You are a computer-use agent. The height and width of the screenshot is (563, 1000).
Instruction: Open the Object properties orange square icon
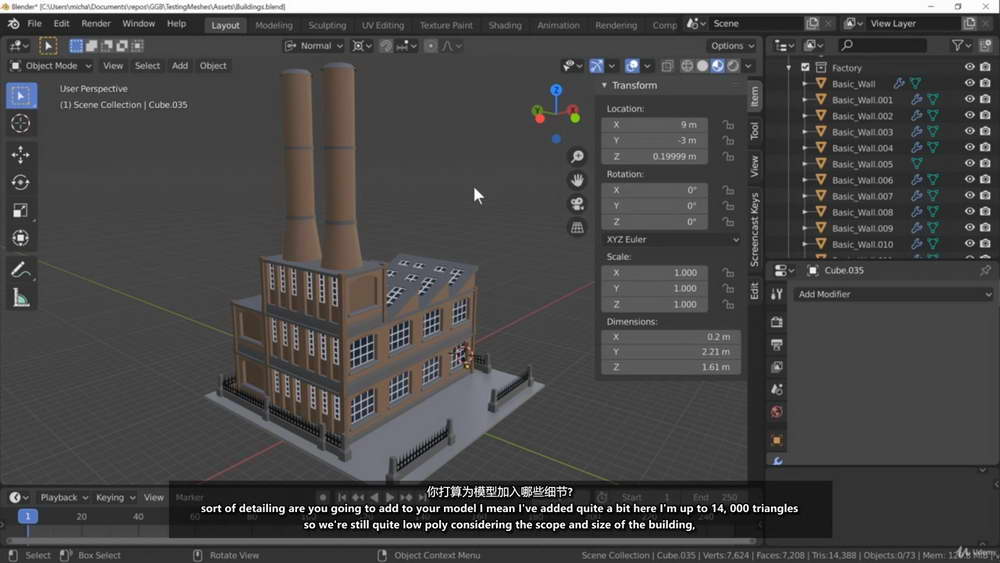pyautogui.click(x=777, y=440)
